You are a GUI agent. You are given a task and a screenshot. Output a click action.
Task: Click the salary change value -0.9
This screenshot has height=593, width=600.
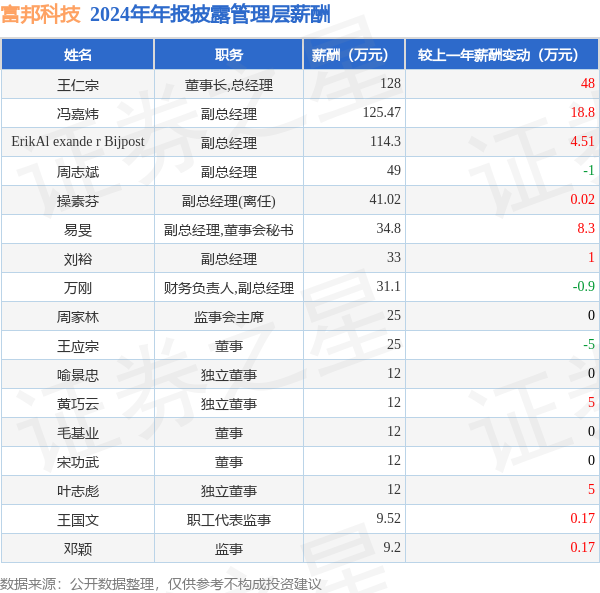point(584,287)
